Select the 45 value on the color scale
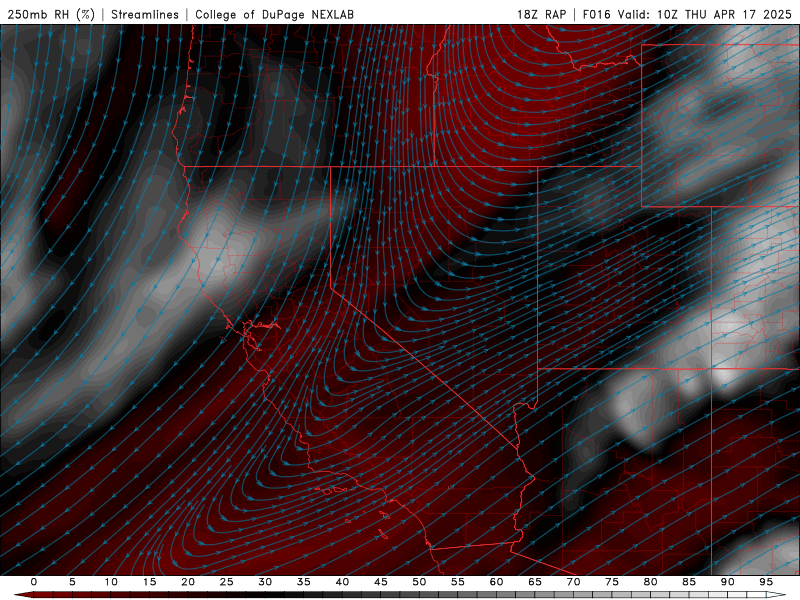 tap(381, 582)
